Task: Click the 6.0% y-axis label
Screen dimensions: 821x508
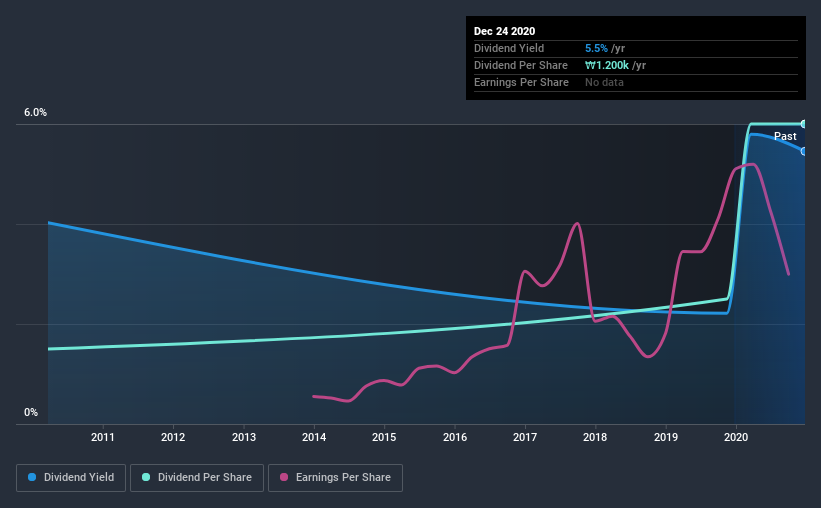Action: [35, 113]
